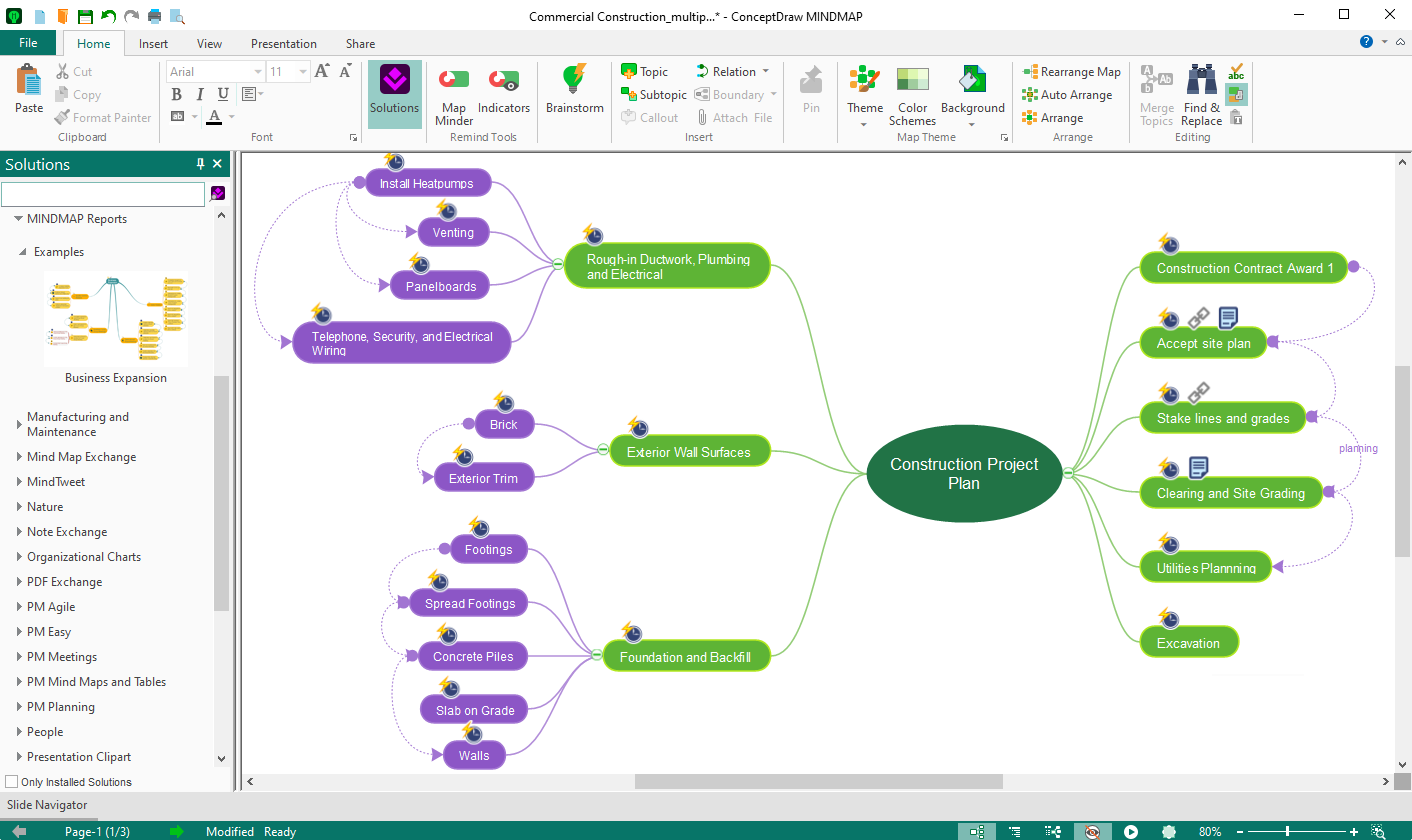Open the Map Minder tool
Screen dimensions: 1412x840
pos(454,95)
